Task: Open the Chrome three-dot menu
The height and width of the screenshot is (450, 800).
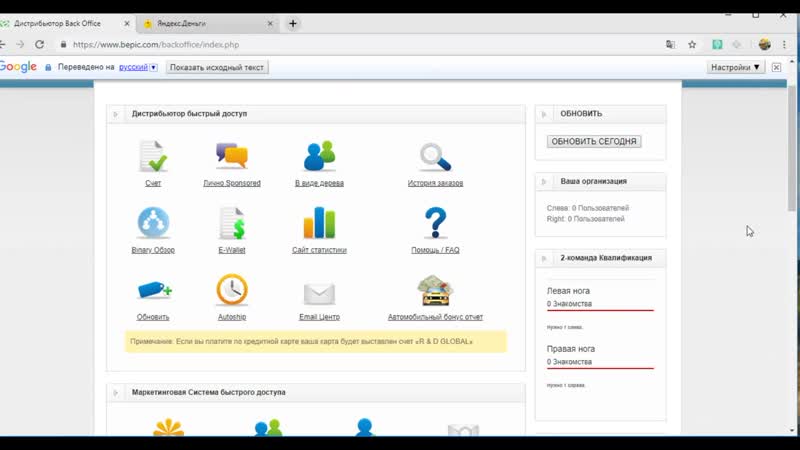Action: 784,44
